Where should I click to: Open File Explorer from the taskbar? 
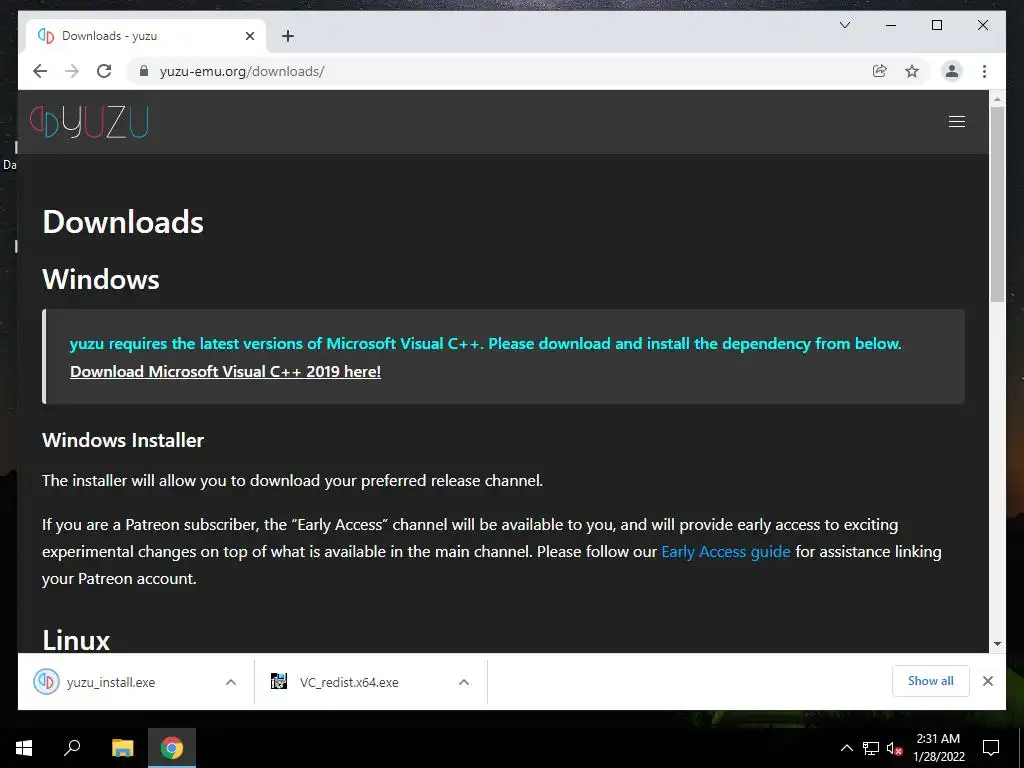click(x=123, y=748)
